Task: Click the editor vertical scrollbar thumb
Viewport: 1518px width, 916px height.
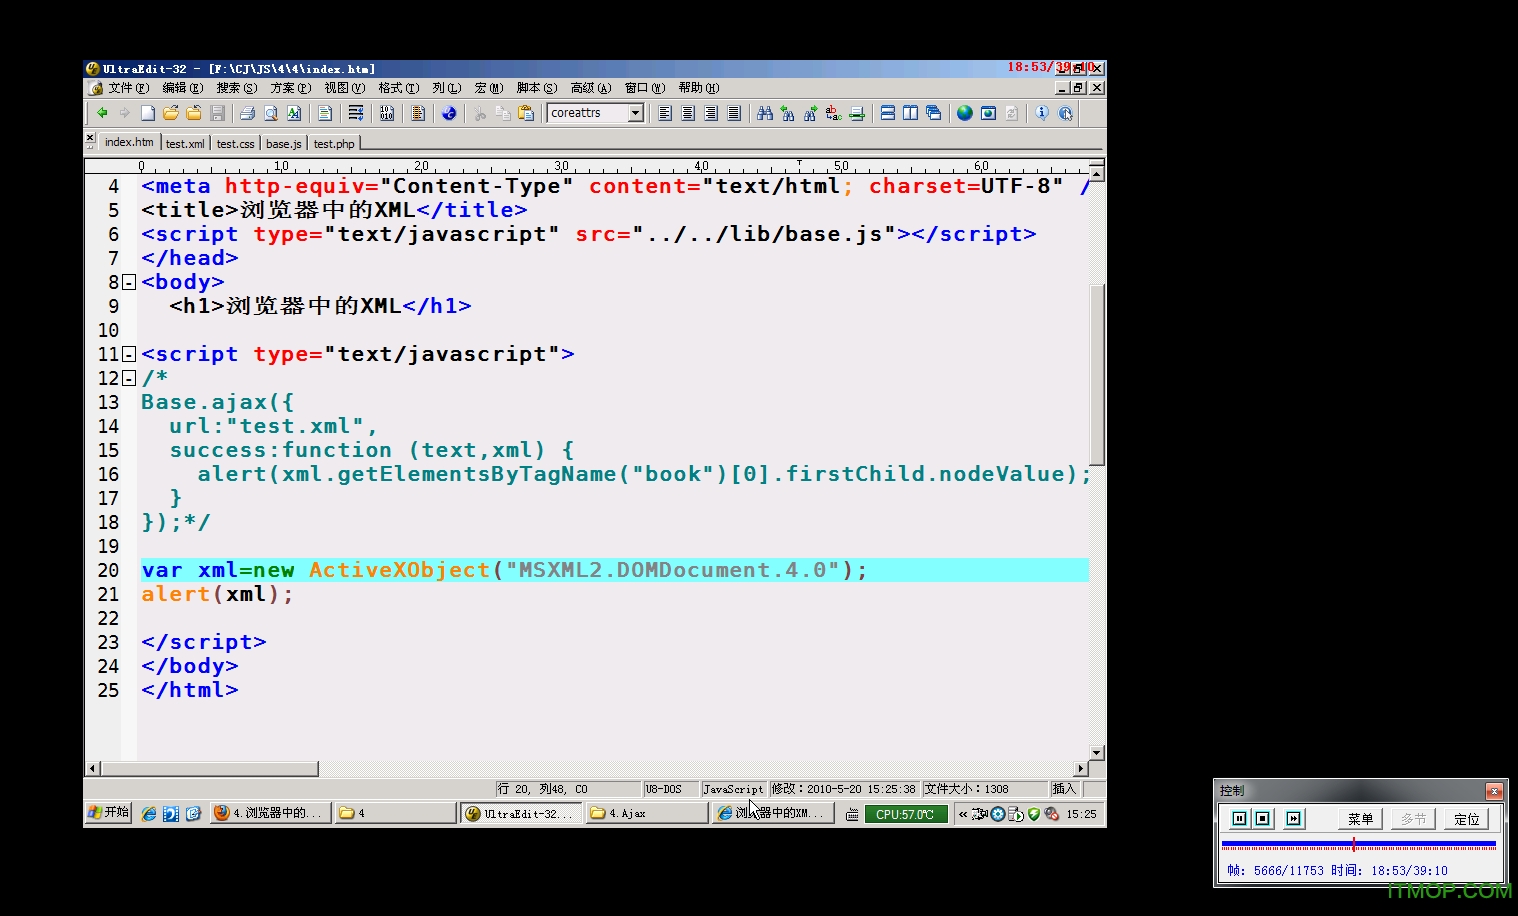Action: [1097, 375]
